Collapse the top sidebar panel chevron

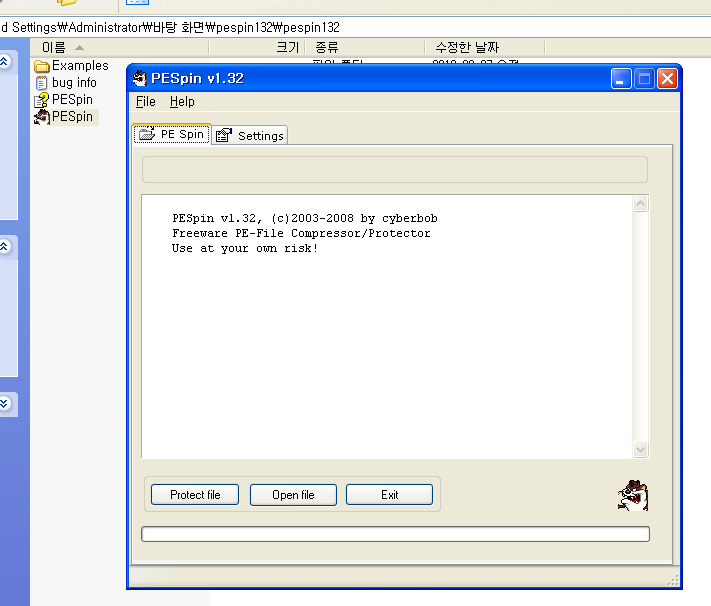[x=5, y=62]
